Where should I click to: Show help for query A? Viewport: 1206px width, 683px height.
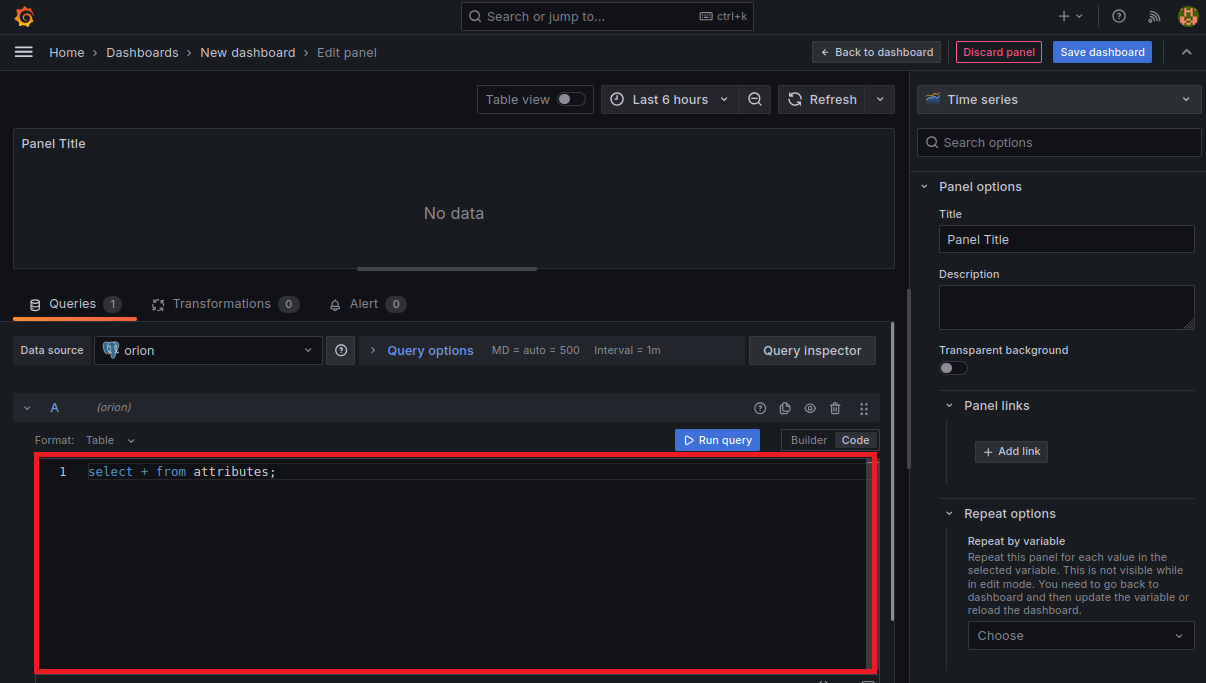click(760, 408)
